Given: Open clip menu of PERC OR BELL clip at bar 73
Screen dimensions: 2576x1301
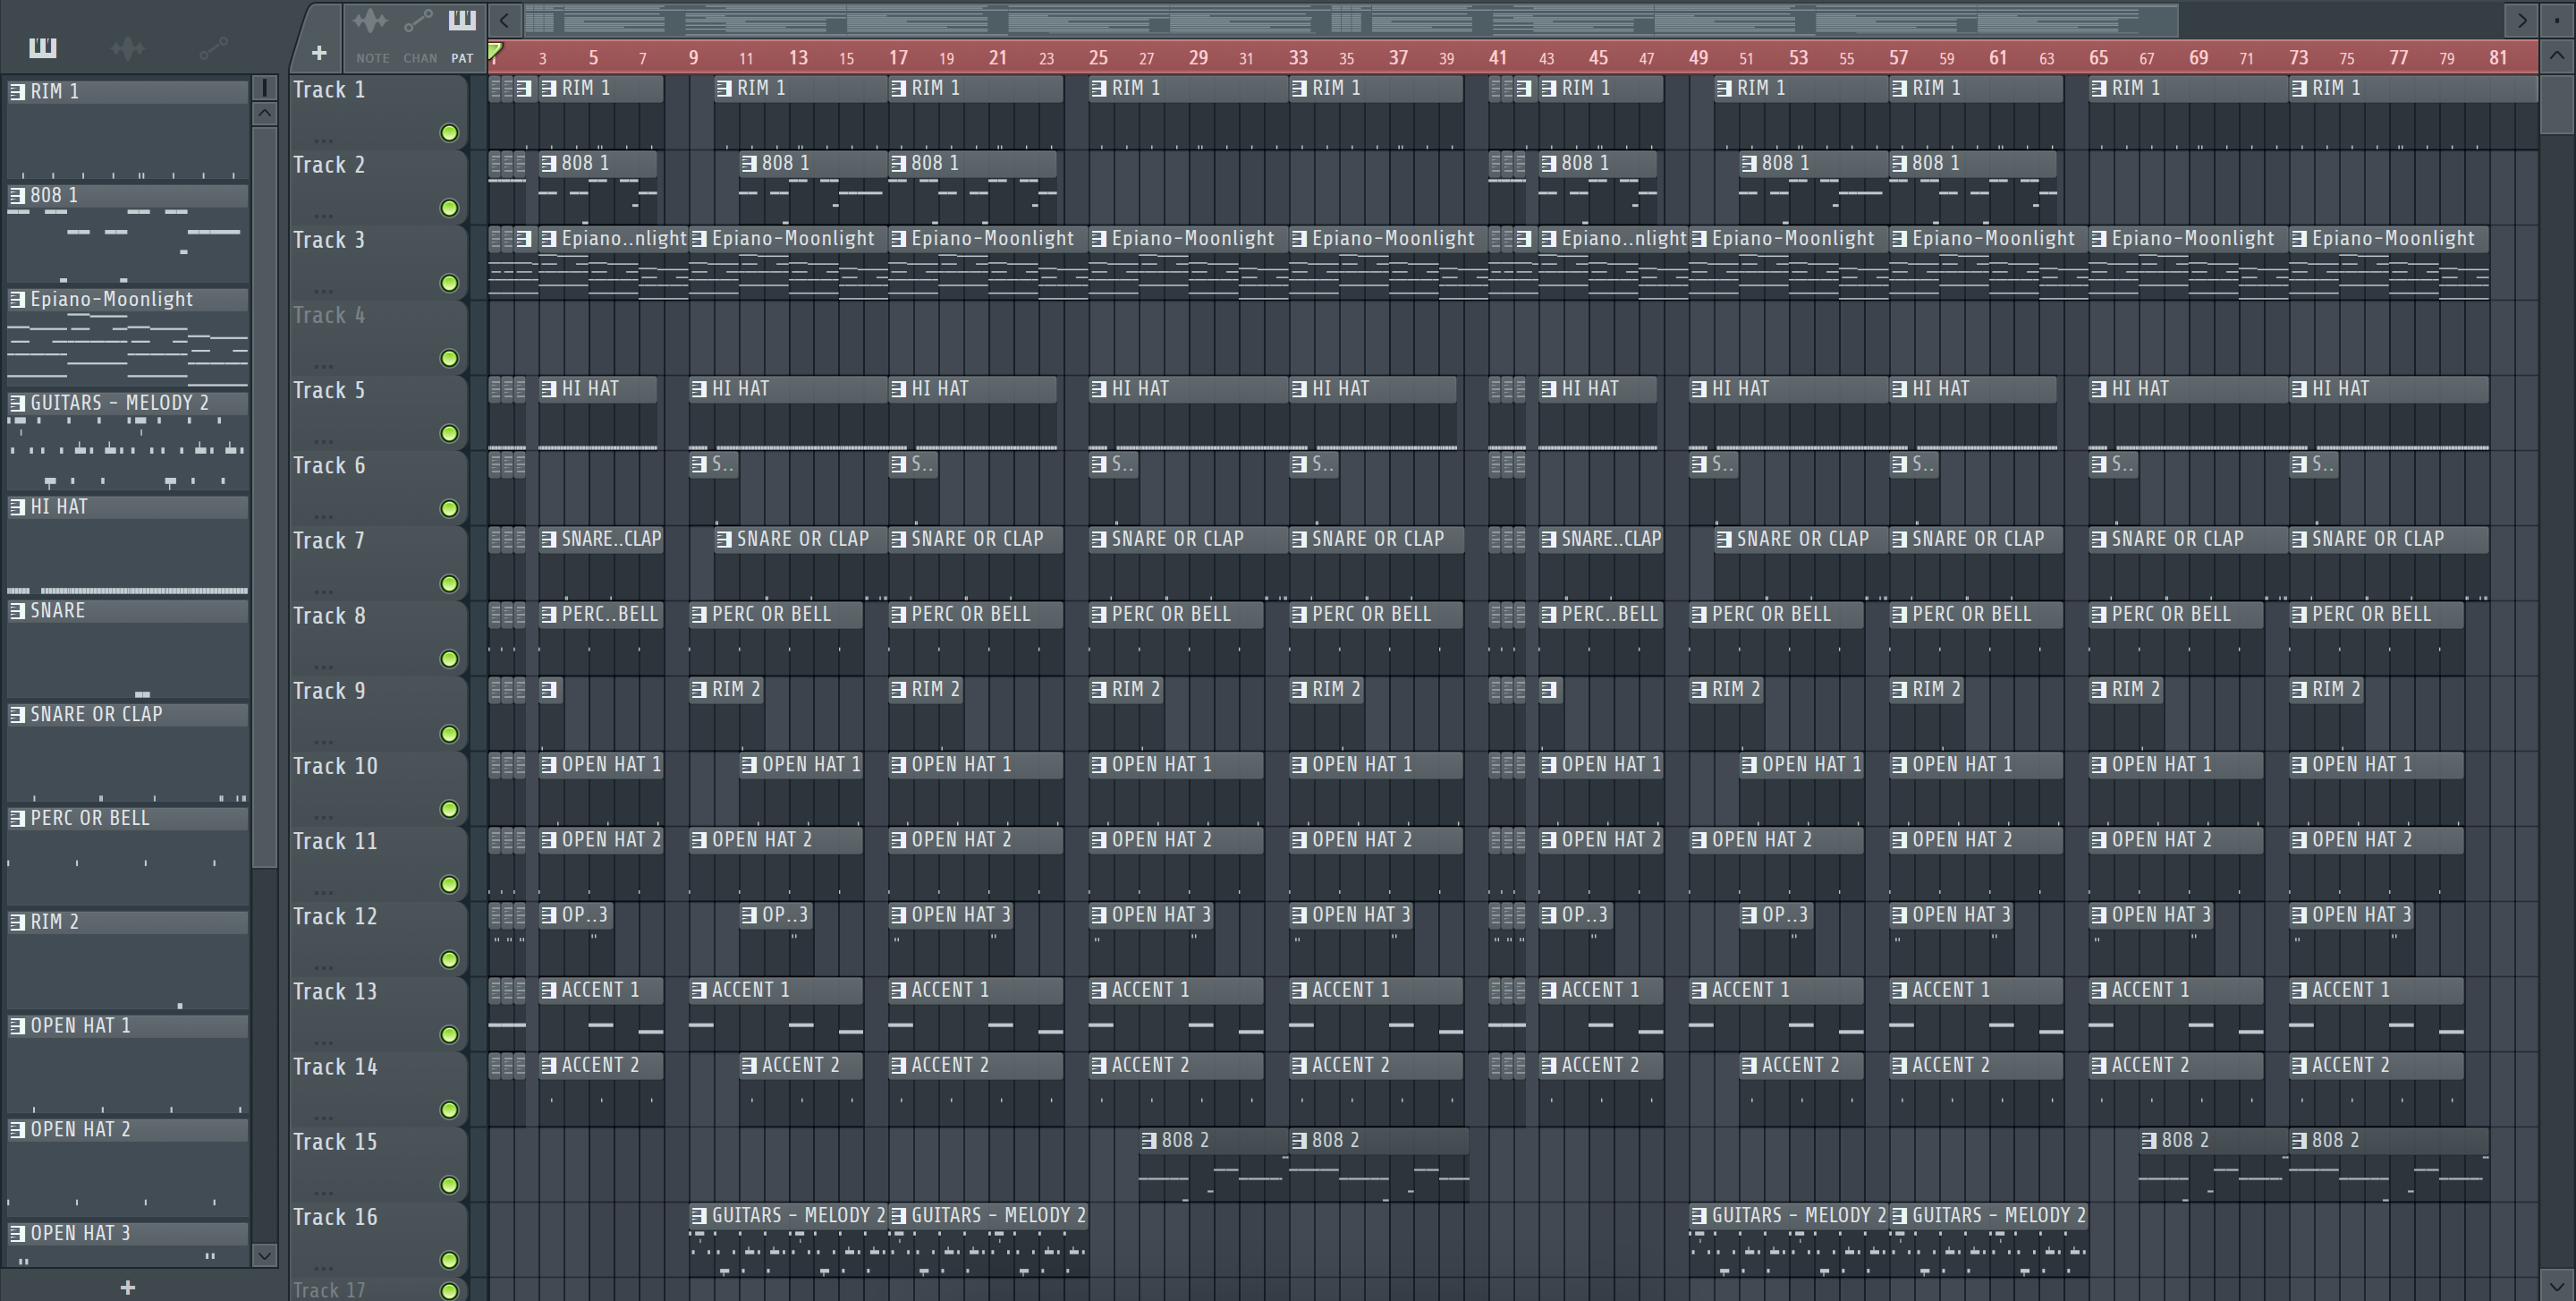Looking at the screenshot, I should [x=2299, y=615].
